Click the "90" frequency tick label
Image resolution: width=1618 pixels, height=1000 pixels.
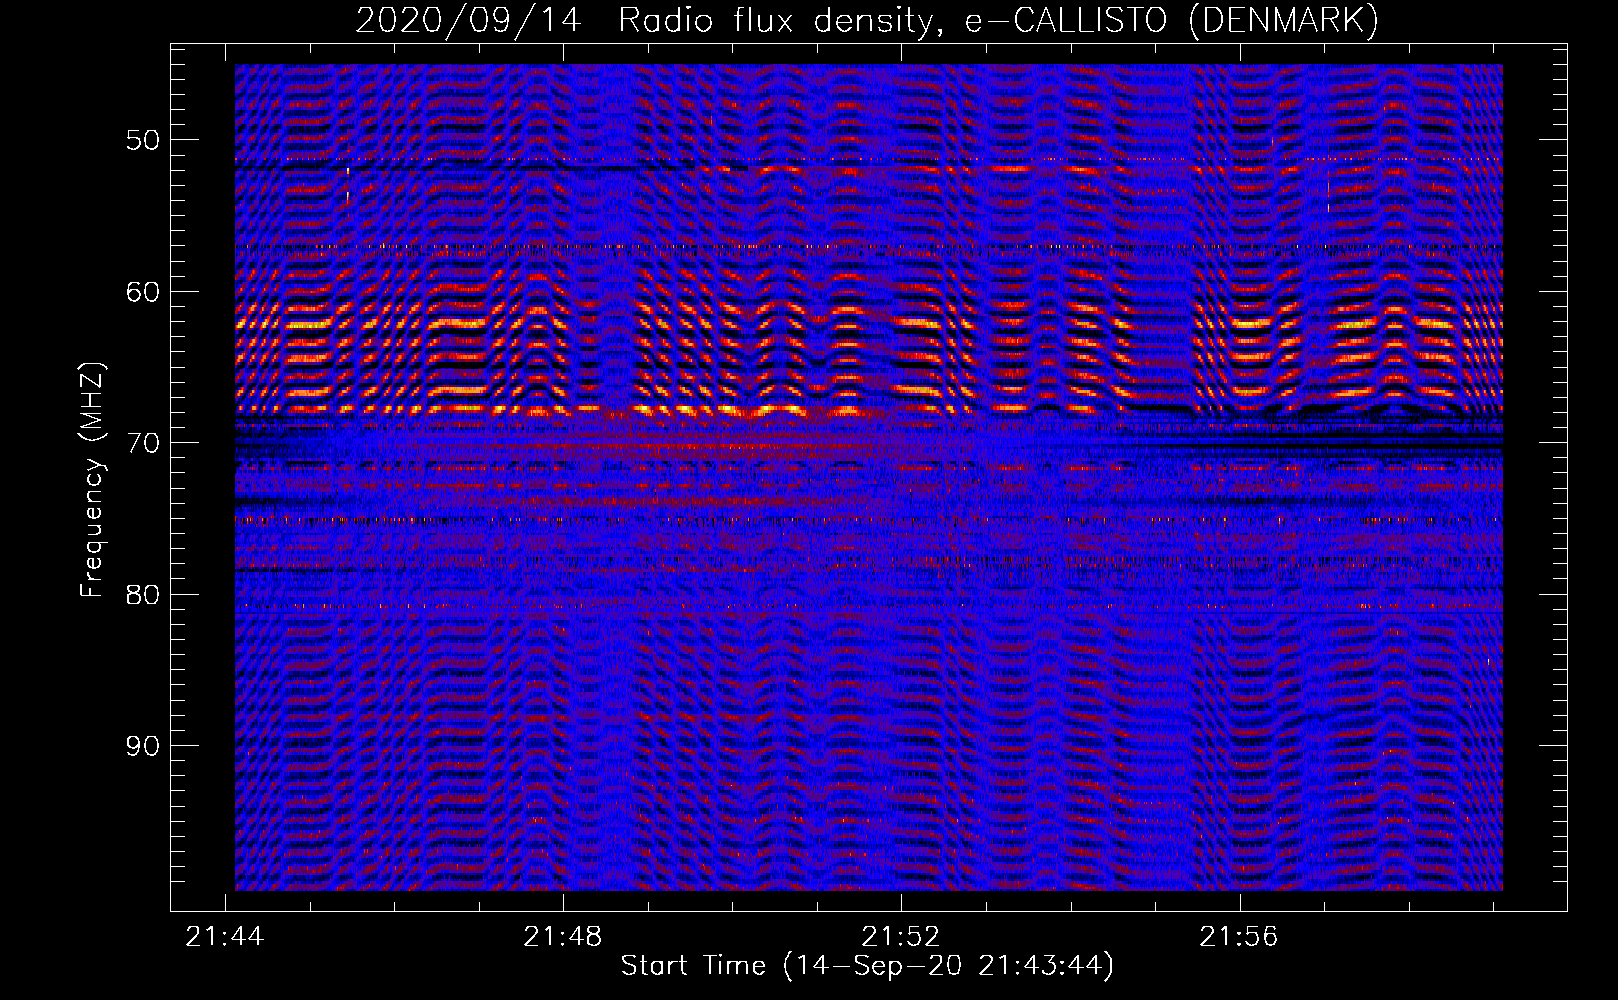click(x=143, y=746)
